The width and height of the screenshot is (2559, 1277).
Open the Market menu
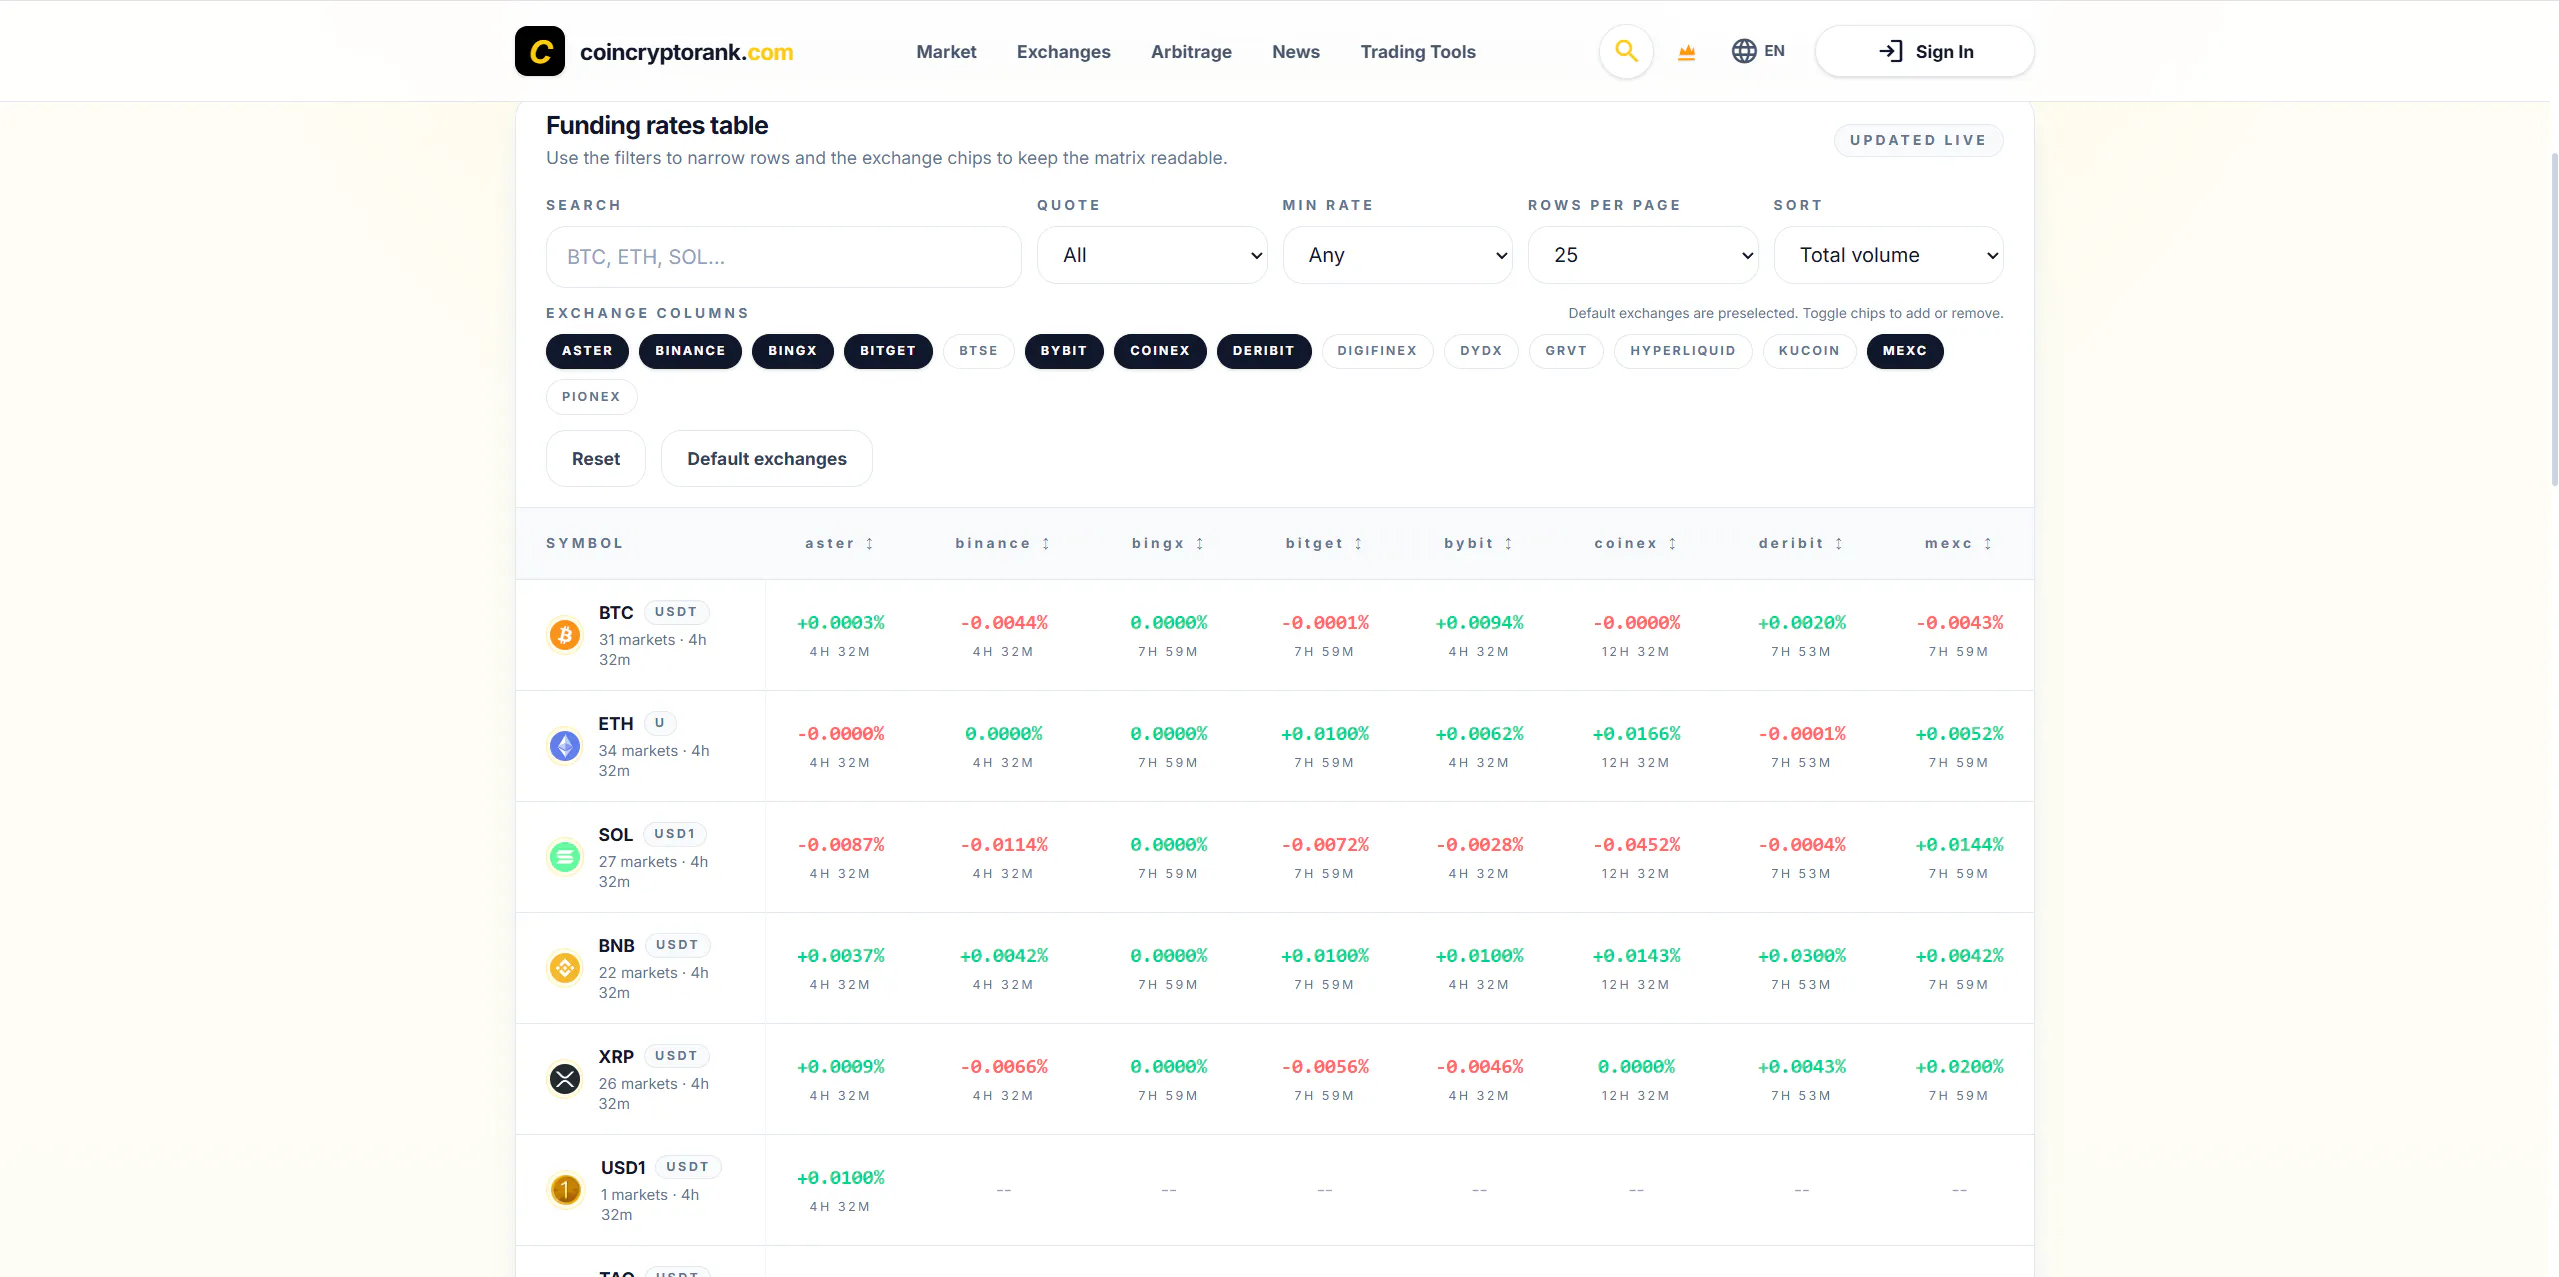click(946, 52)
